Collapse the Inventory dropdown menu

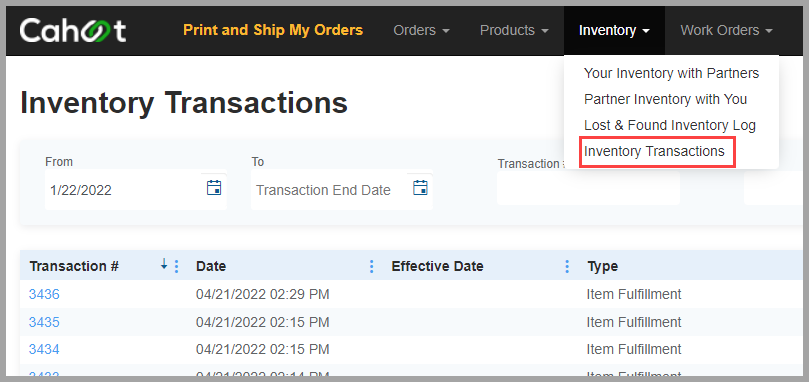click(614, 30)
